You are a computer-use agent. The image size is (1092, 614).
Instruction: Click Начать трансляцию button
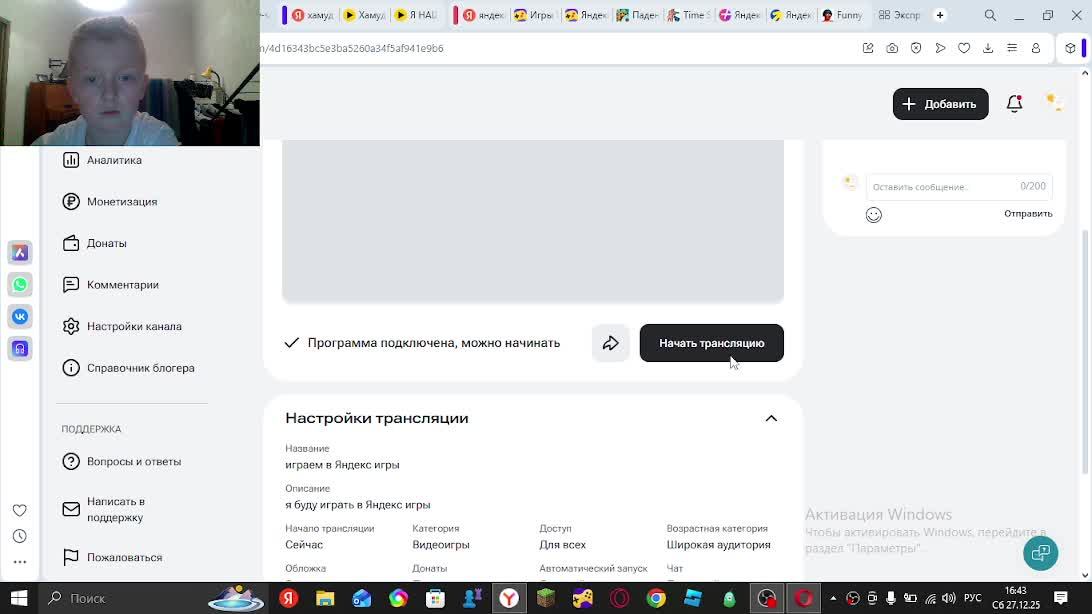tap(712, 343)
